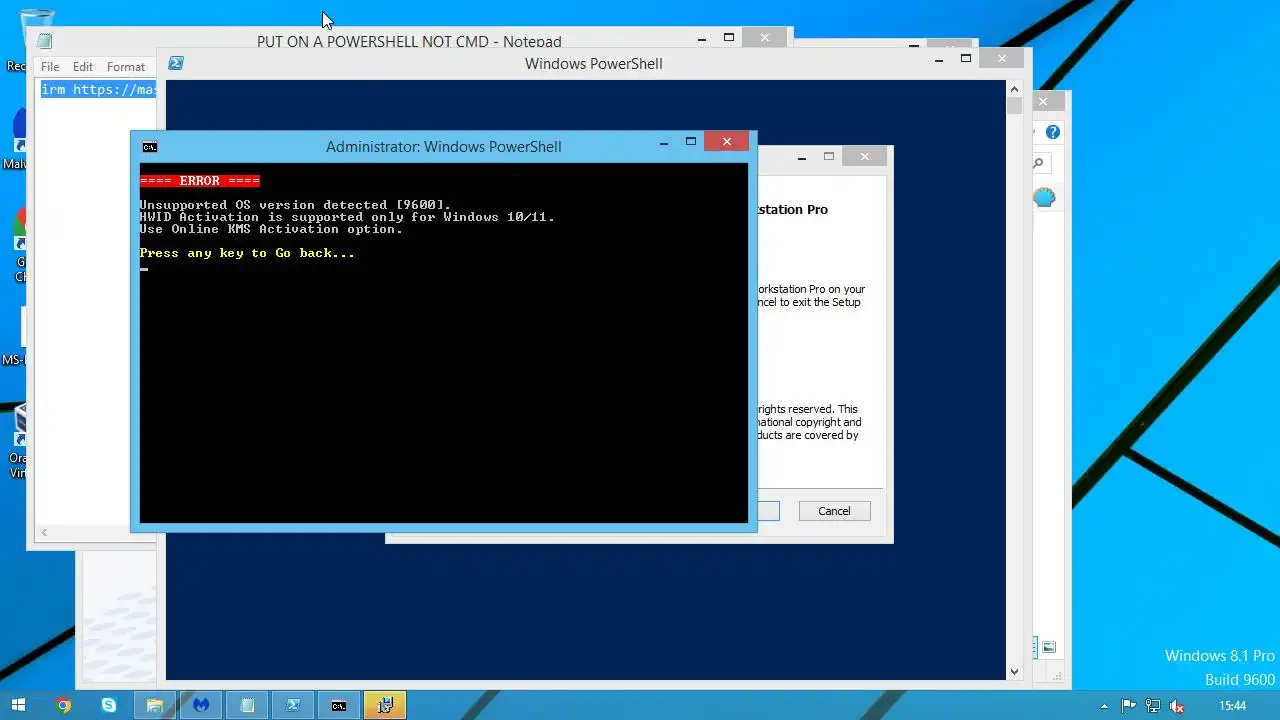Click the selected 'irm https' text in Notepad
Screen dimensions: 1280x720
pyautogui.click(x=98, y=89)
